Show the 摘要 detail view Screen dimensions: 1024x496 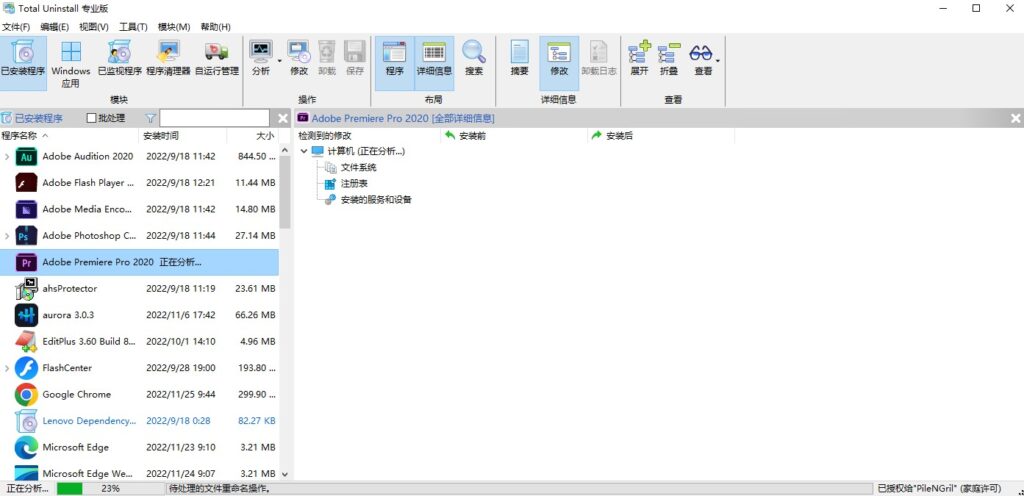point(520,59)
